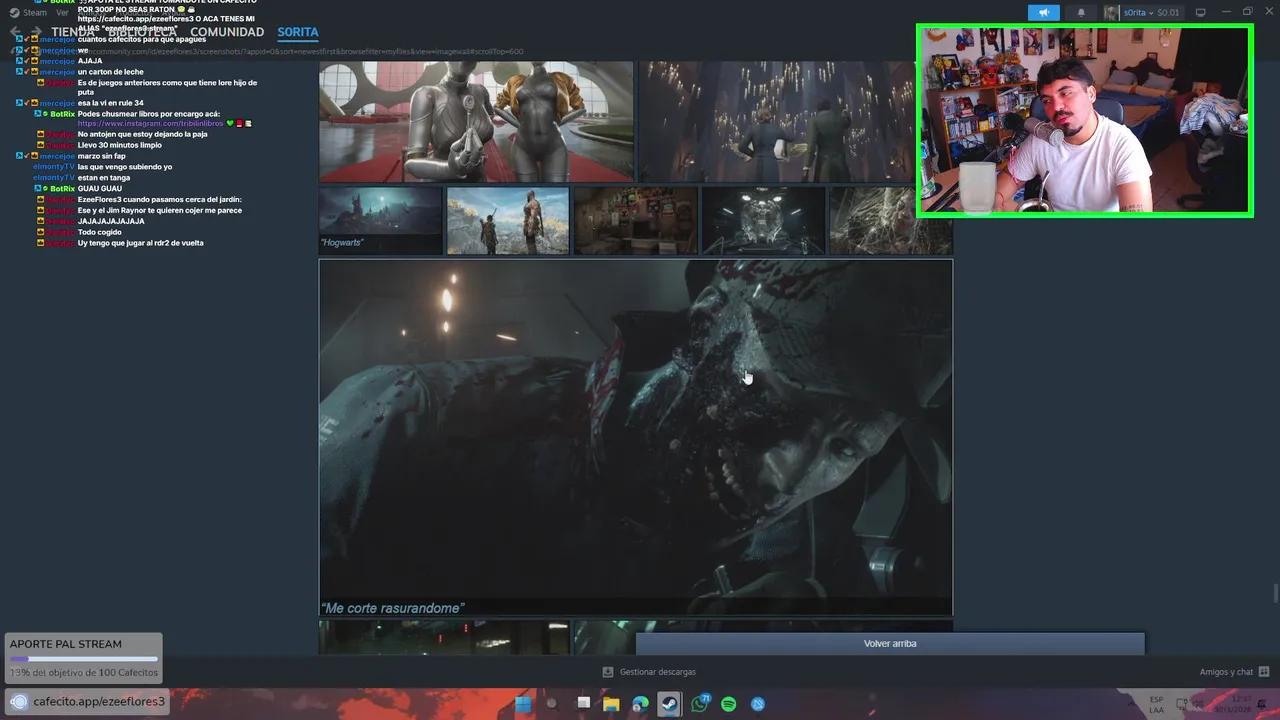The height and width of the screenshot is (720, 1280).
Task: Open the cluttered room screenshot thumbnail
Action: point(636,220)
